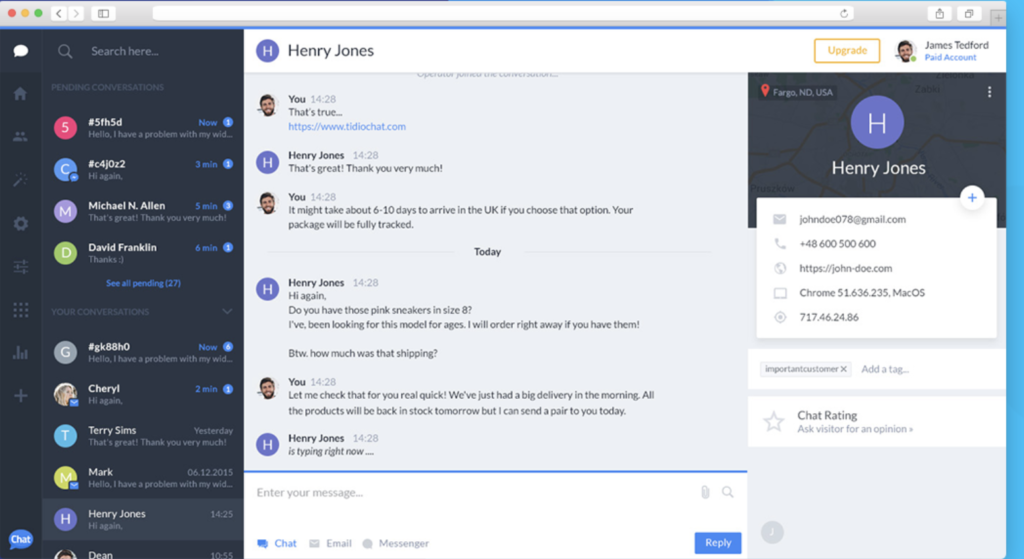Switch to the Messenger reply tab
Viewport: 1024px width, 559px height.
(396, 543)
